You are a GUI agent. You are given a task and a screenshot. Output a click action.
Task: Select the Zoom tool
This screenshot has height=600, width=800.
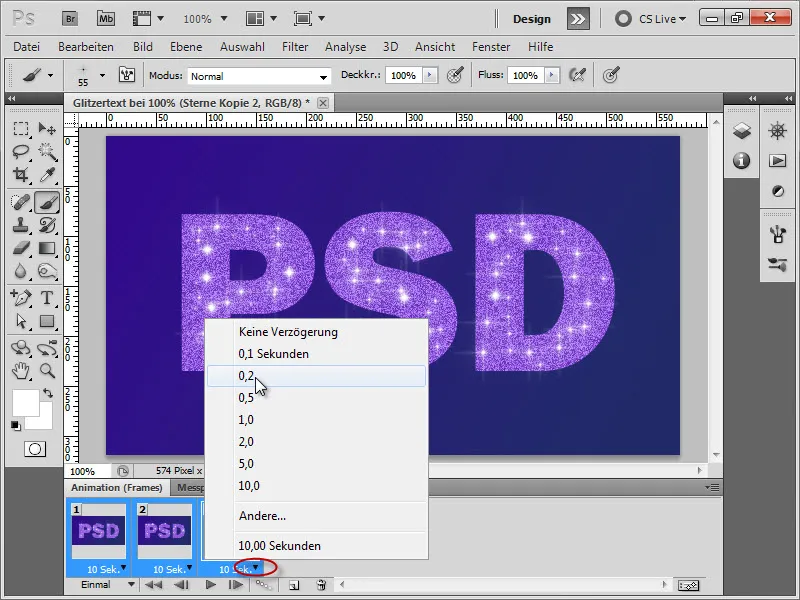point(47,371)
